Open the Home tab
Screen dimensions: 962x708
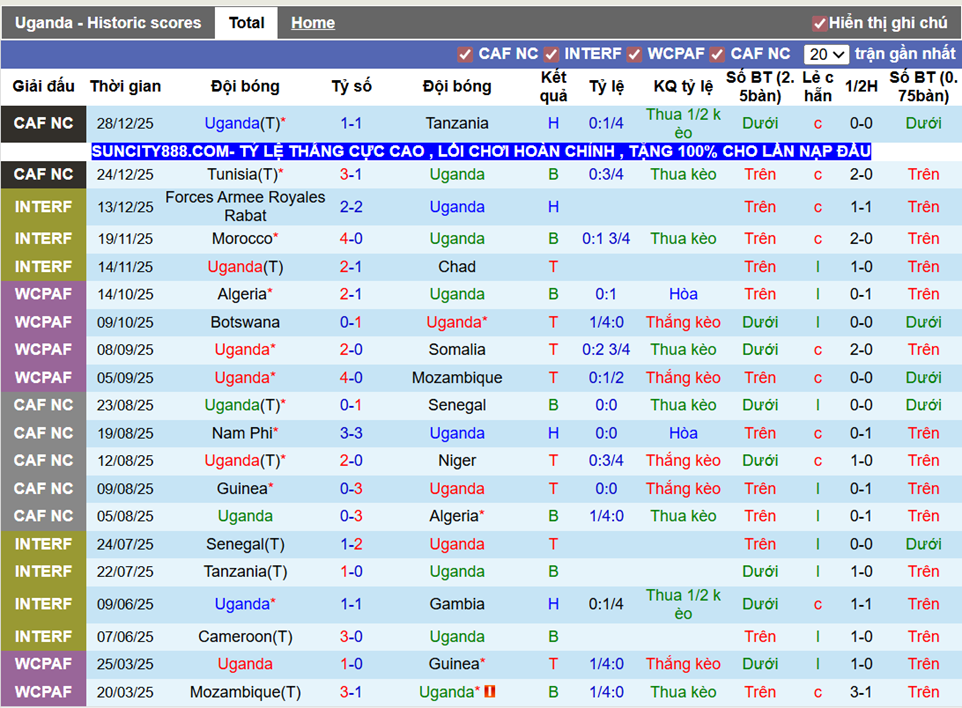[313, 23]
